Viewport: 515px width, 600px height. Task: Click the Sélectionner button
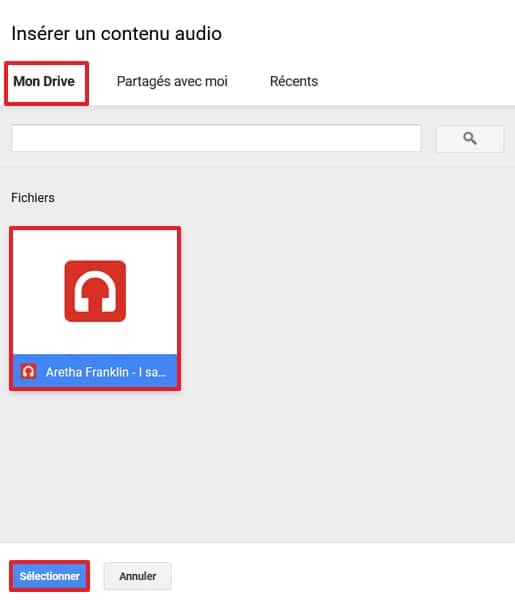pos(49,576)
